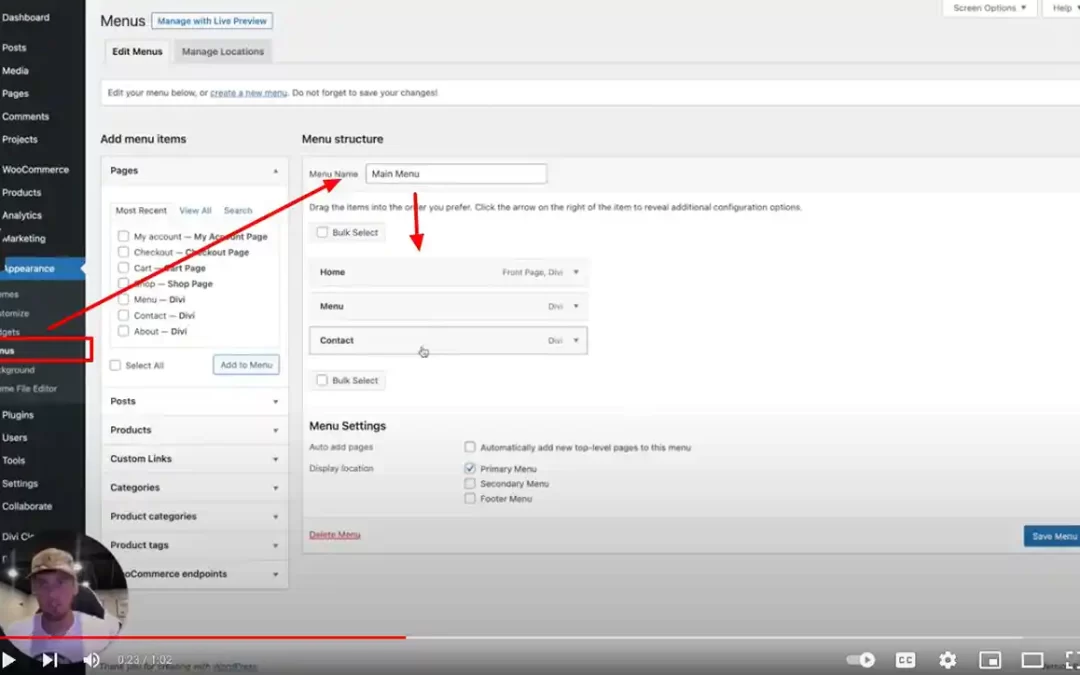Mute the video volume
The height and width of the screenshot is (675, 1080).
coord(91,660)
